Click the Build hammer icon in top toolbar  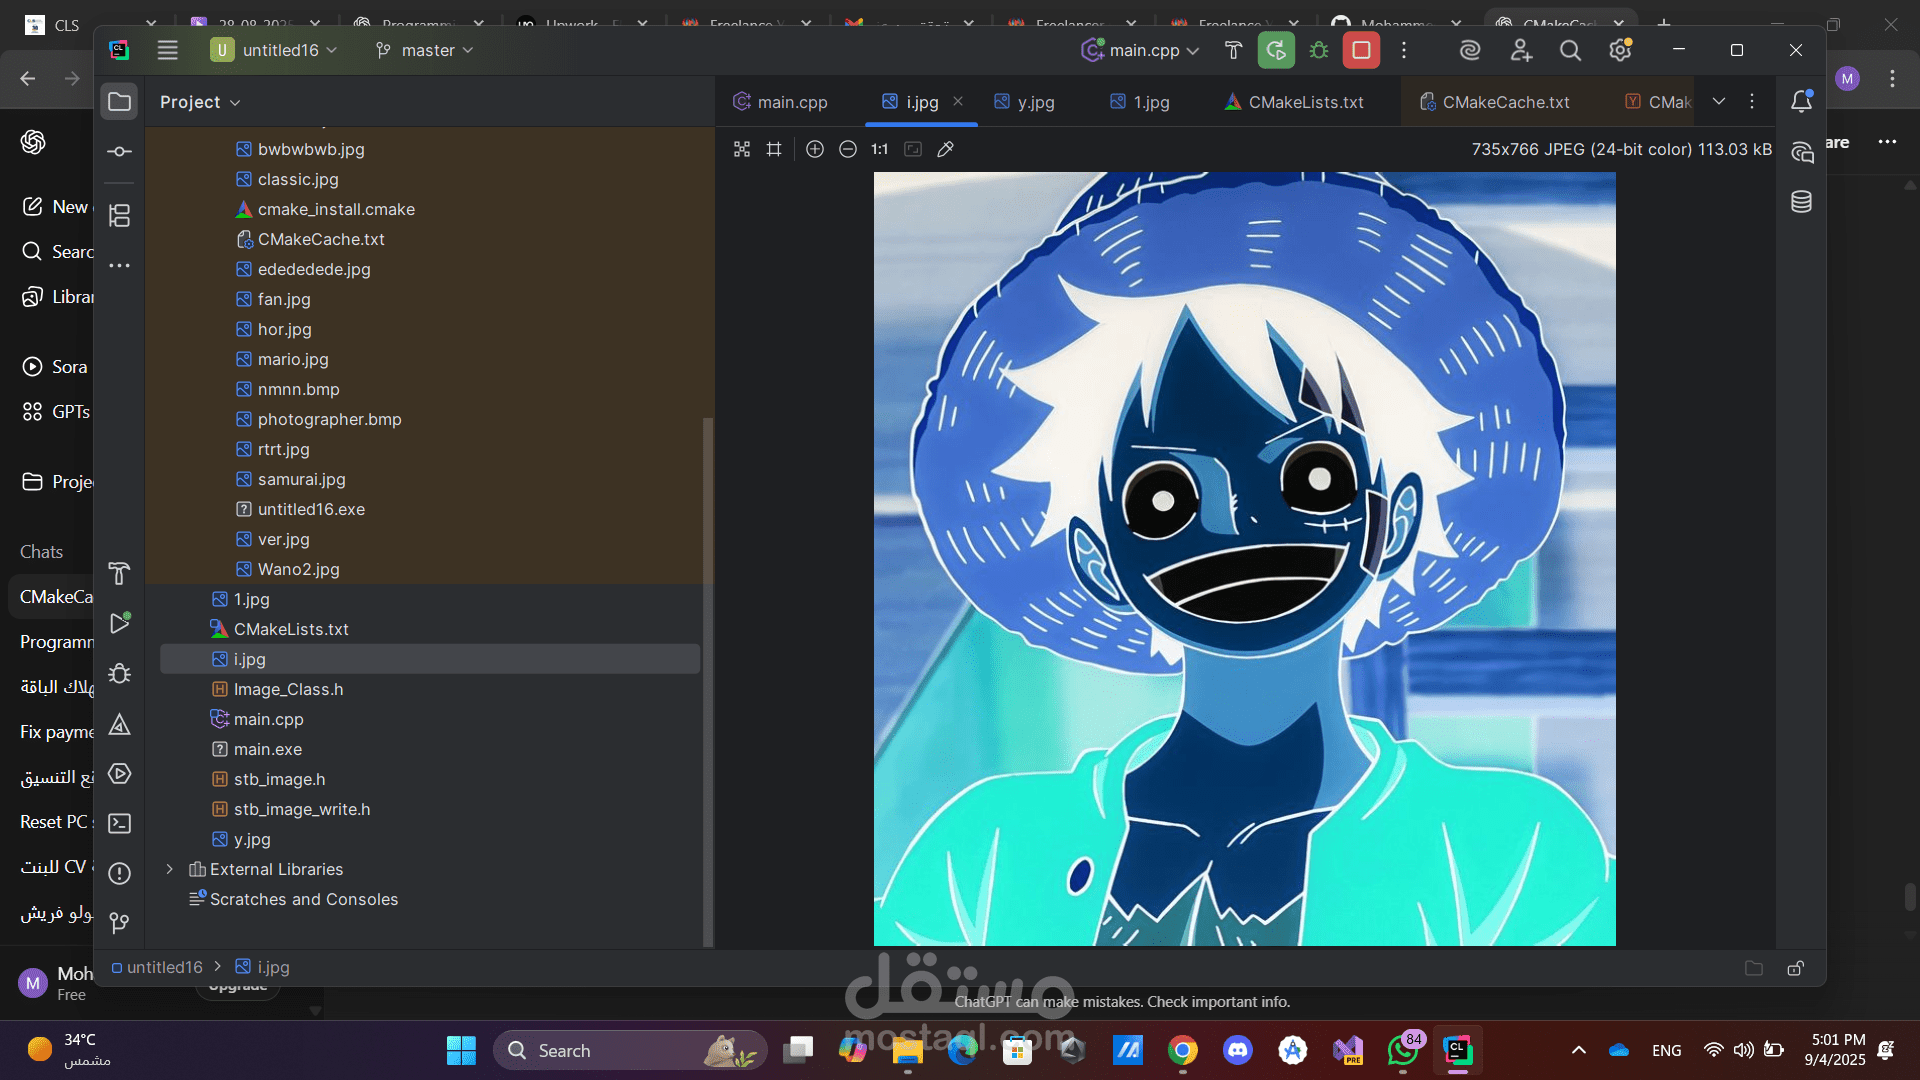(x=1233, y=50)
